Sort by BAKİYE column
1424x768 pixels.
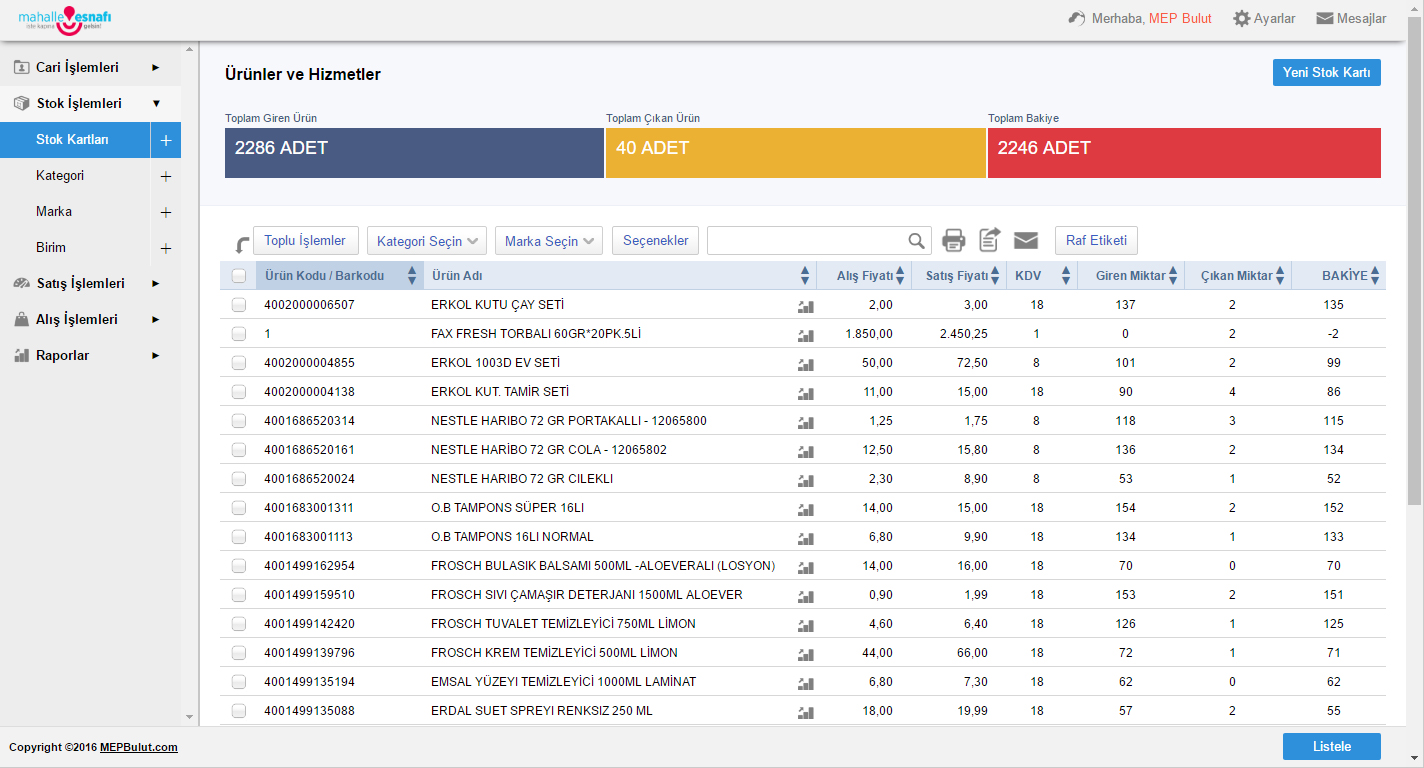tap(1339, 276)
